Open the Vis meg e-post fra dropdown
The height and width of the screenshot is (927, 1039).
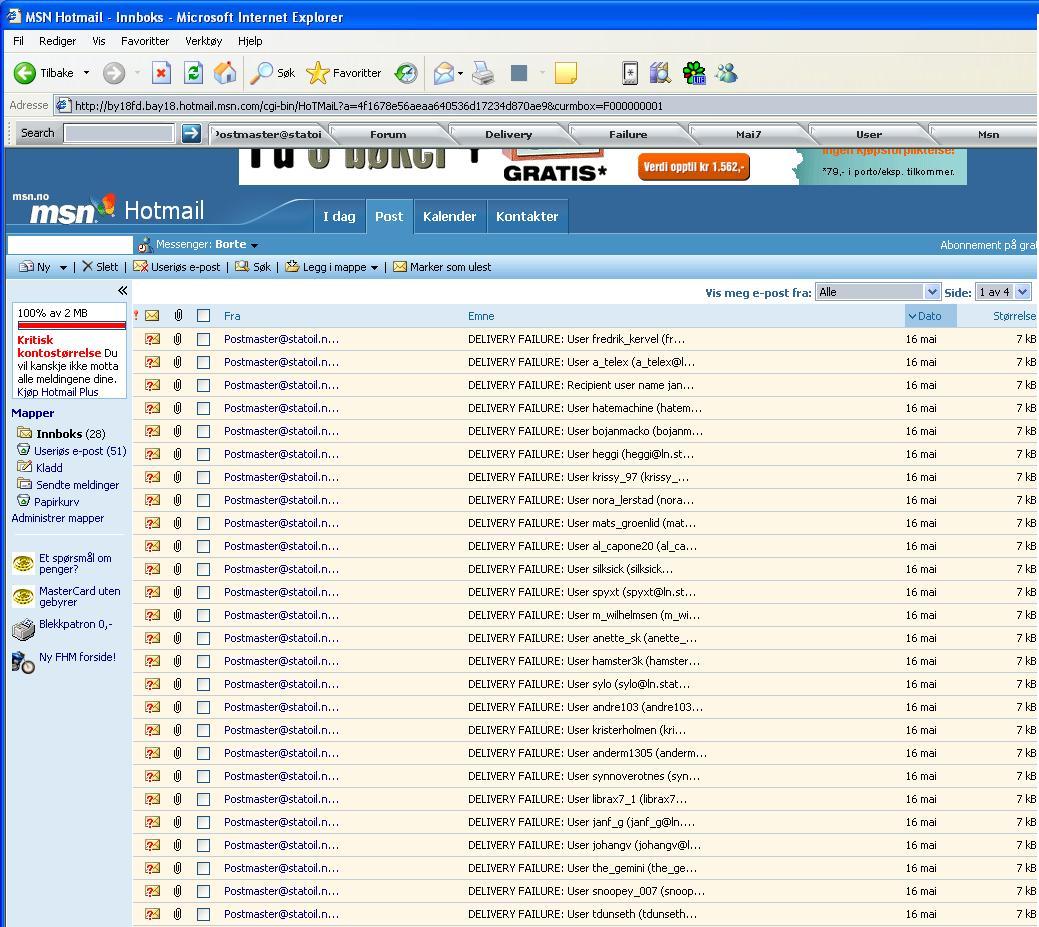point(877,292)
